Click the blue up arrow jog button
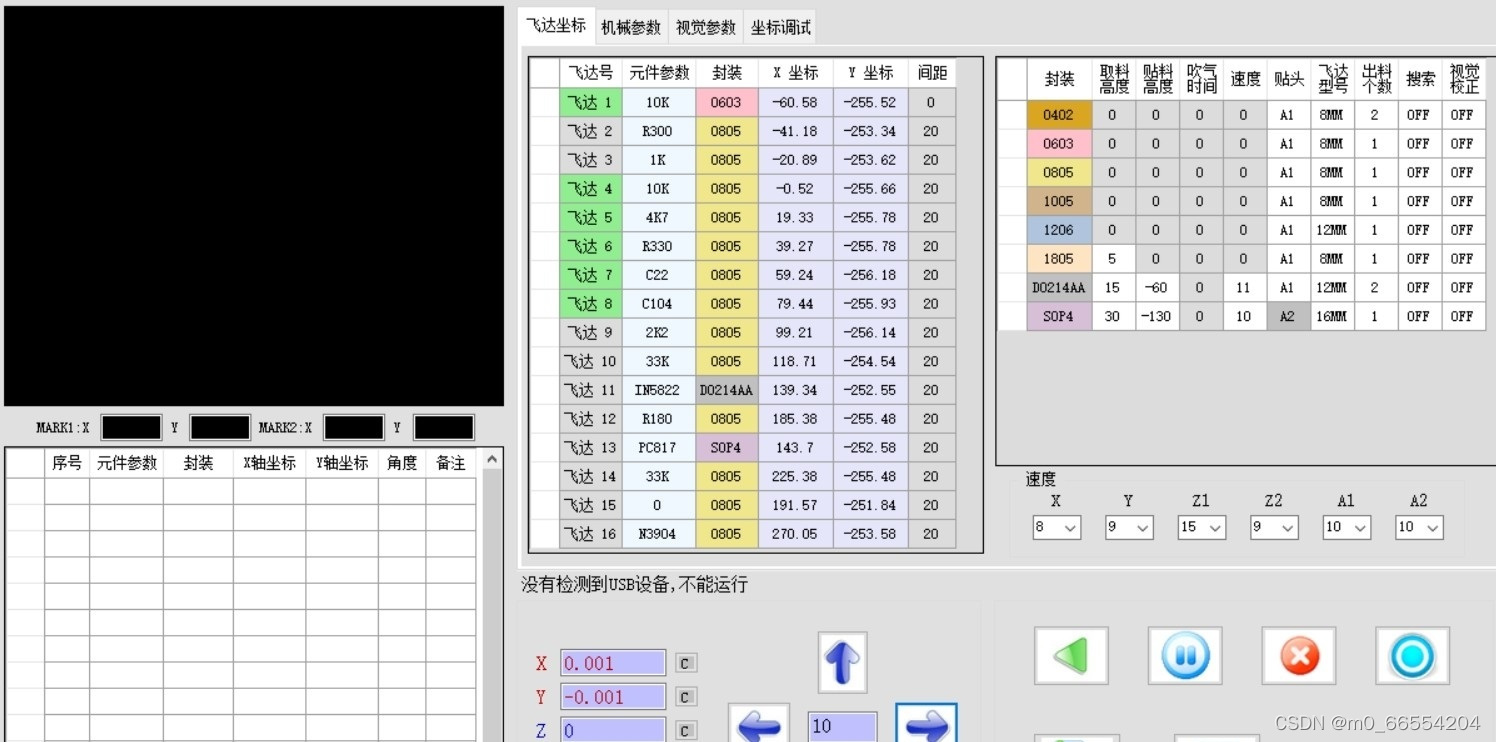 (842, 662)
